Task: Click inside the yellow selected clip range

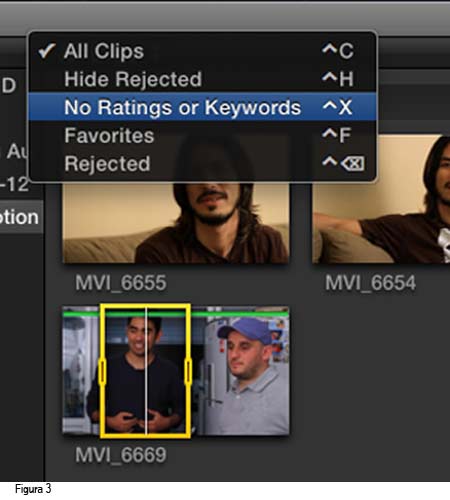Action: click(x=145, y=371)
